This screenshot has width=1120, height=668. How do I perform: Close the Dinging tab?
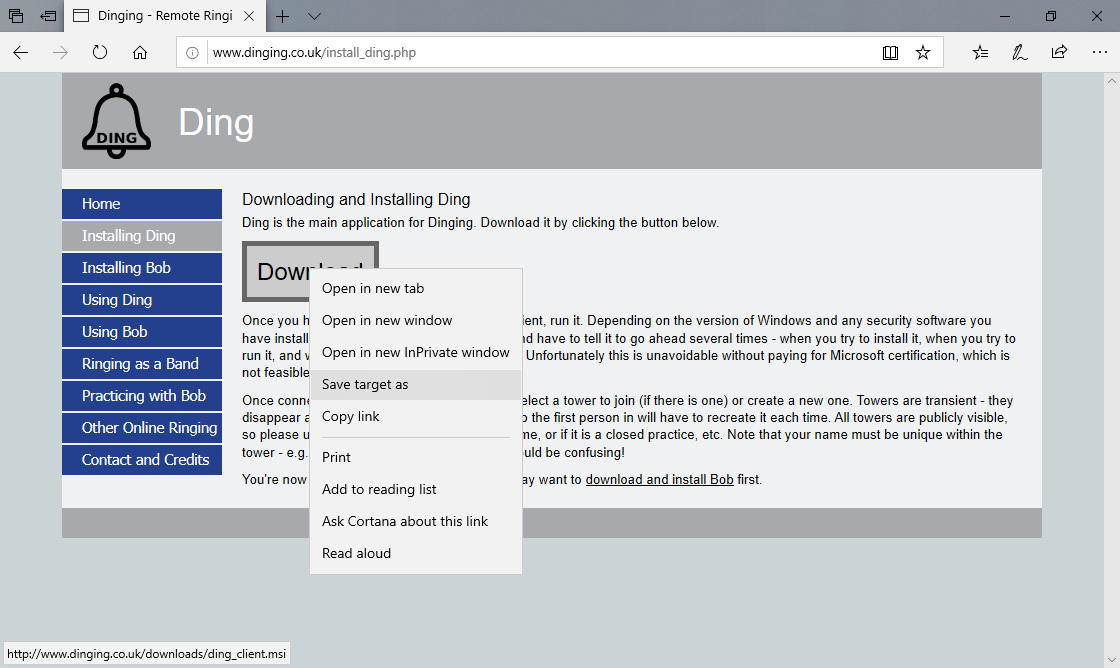click(x=249, y=16)
